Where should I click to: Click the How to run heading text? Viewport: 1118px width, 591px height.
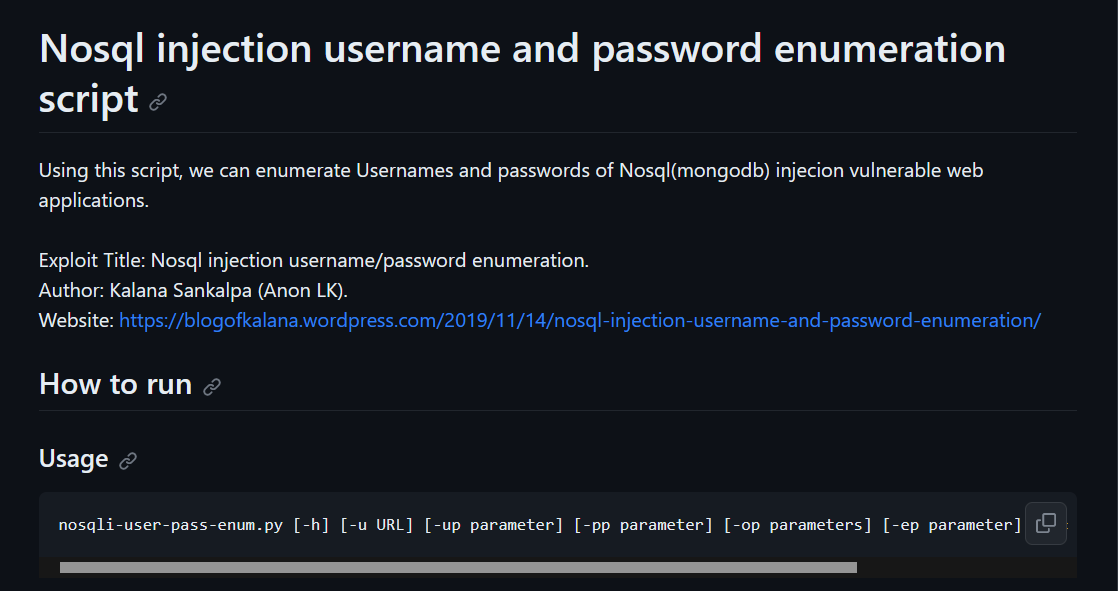116,384
